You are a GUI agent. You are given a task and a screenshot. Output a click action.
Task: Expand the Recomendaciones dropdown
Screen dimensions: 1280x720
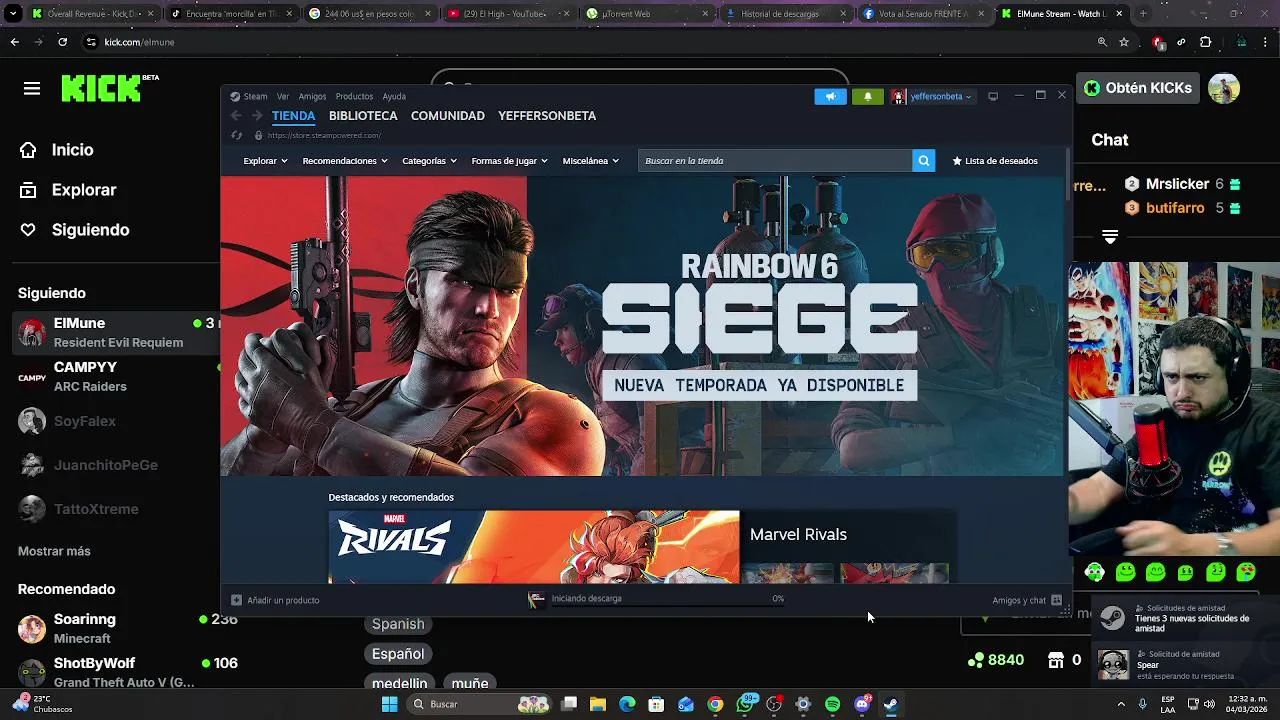coord(345,161)
